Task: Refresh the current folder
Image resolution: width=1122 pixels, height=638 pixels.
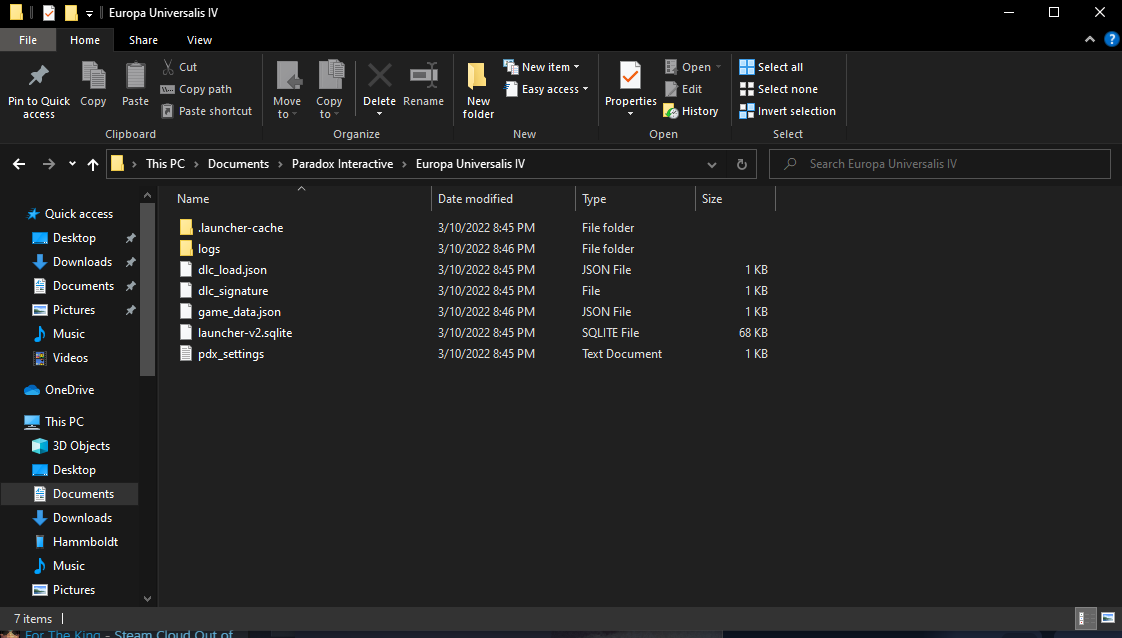Action: click(x=742, y=164)
